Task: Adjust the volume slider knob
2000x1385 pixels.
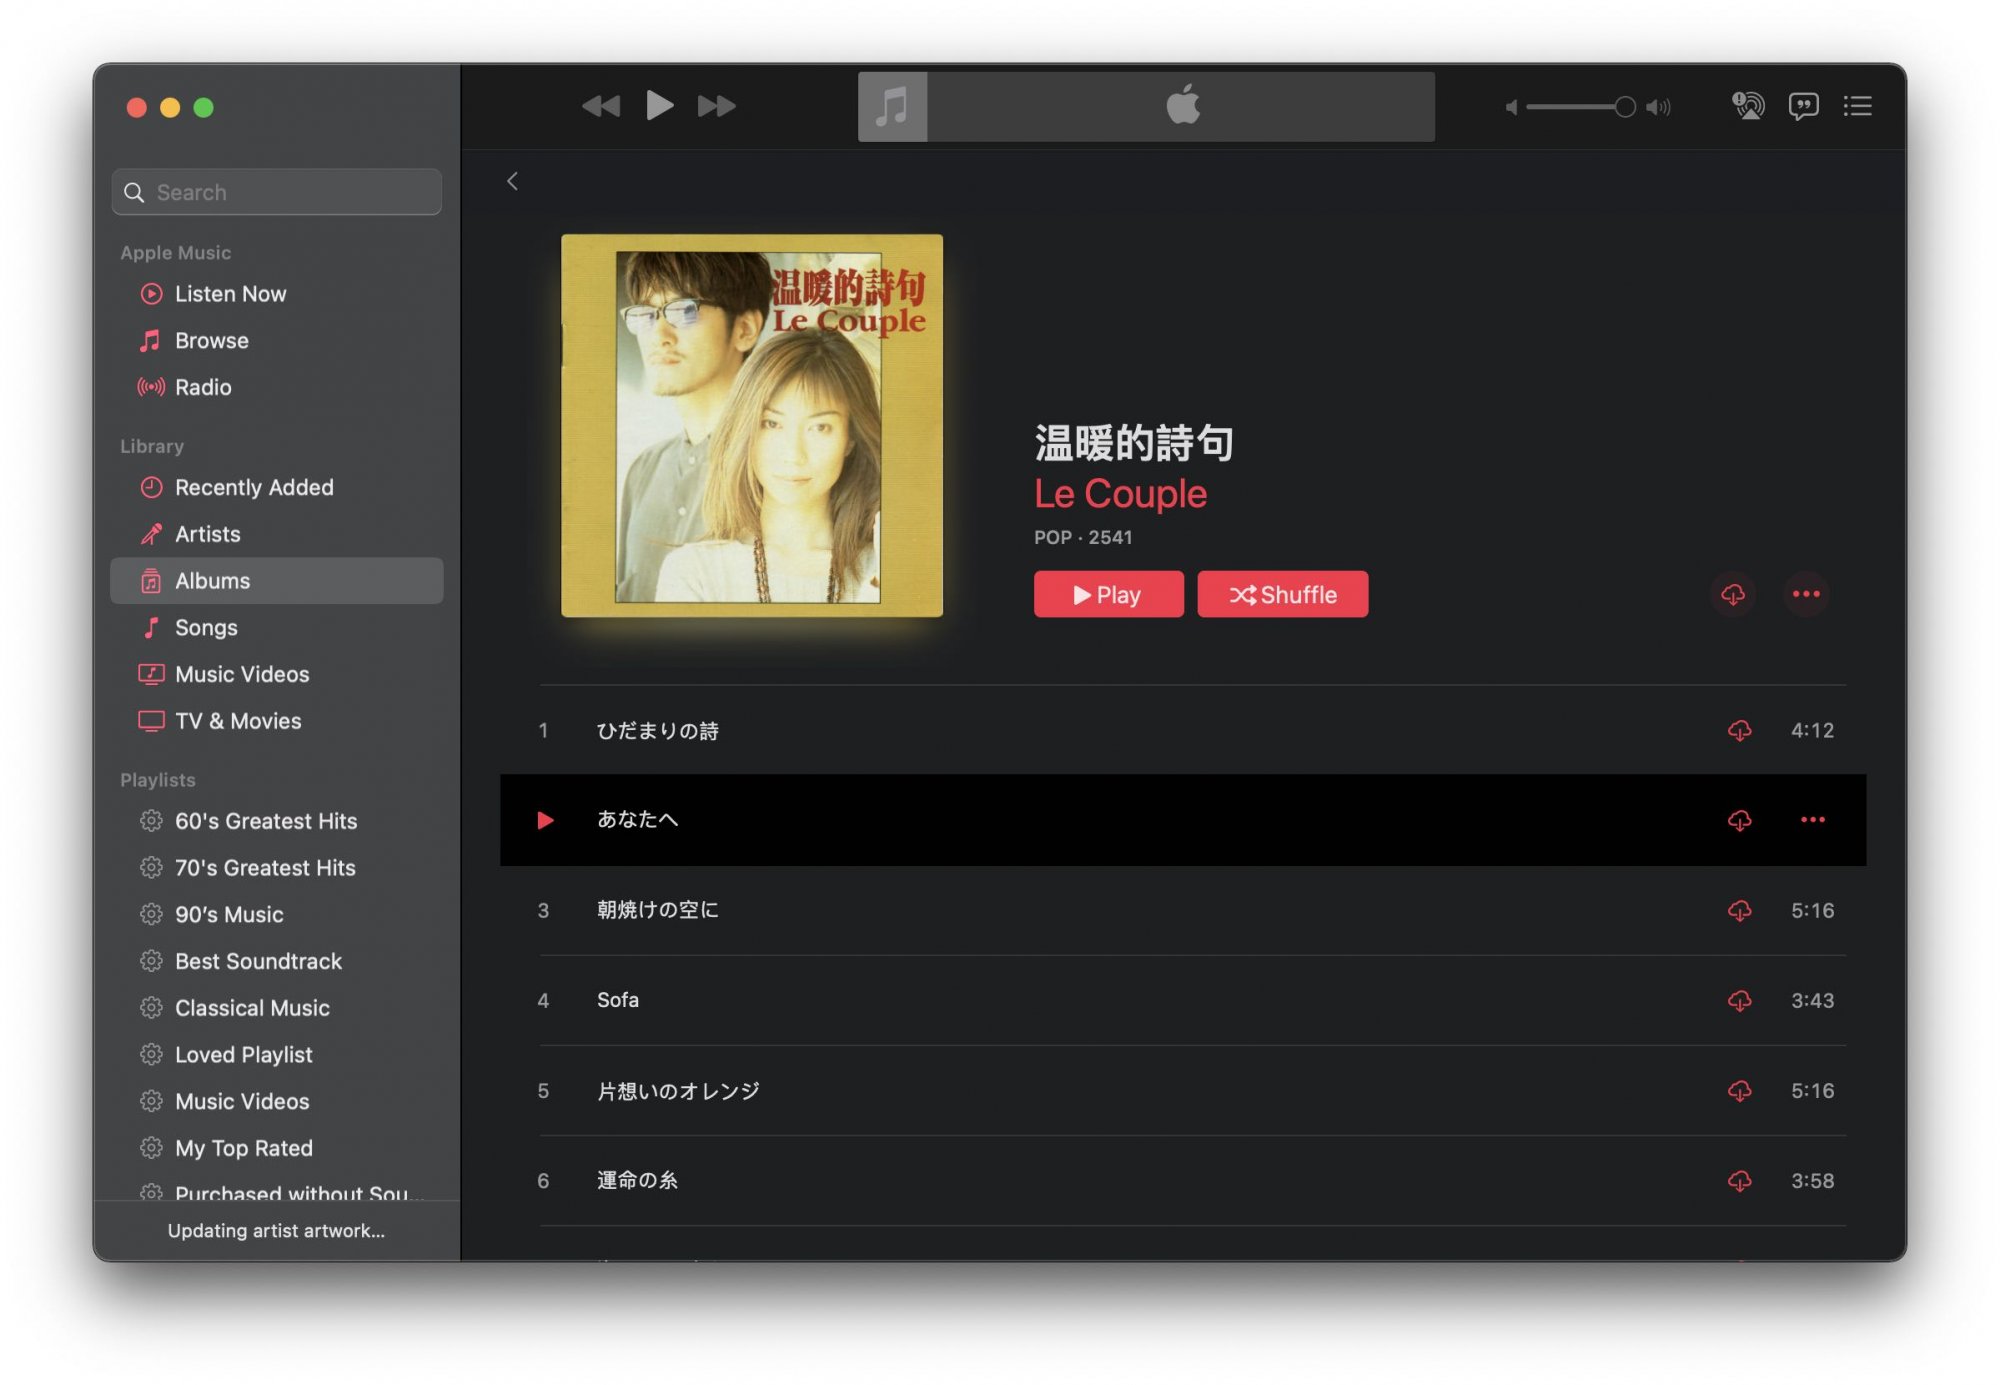Action: 1625,107
